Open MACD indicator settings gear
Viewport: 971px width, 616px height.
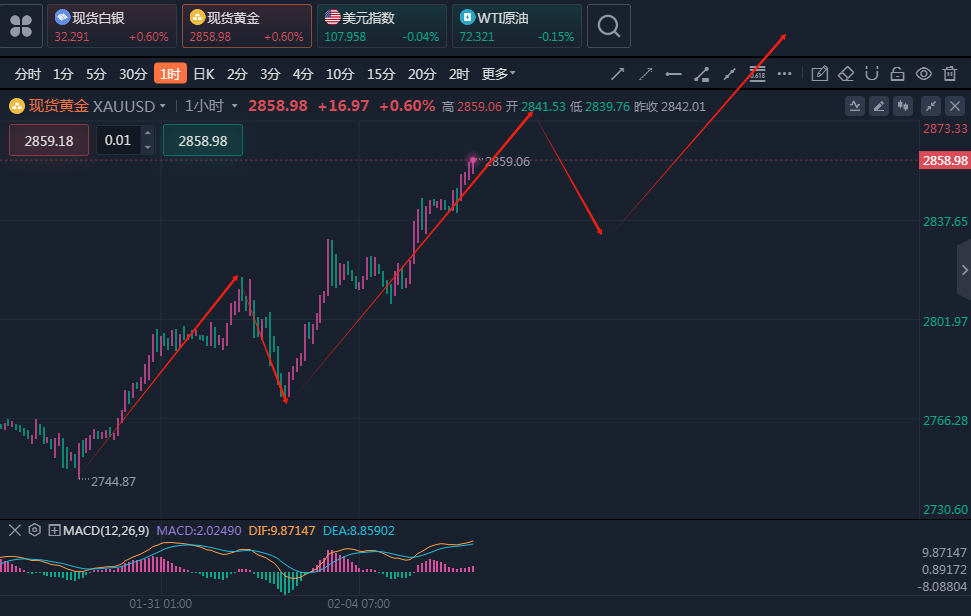34,530
